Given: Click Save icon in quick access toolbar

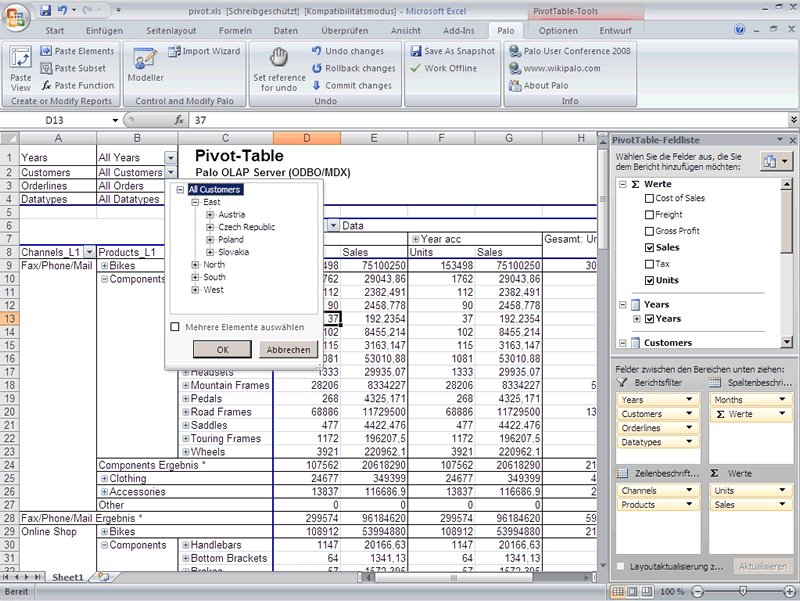Looking at the screenshot, I should coord(46,10).
